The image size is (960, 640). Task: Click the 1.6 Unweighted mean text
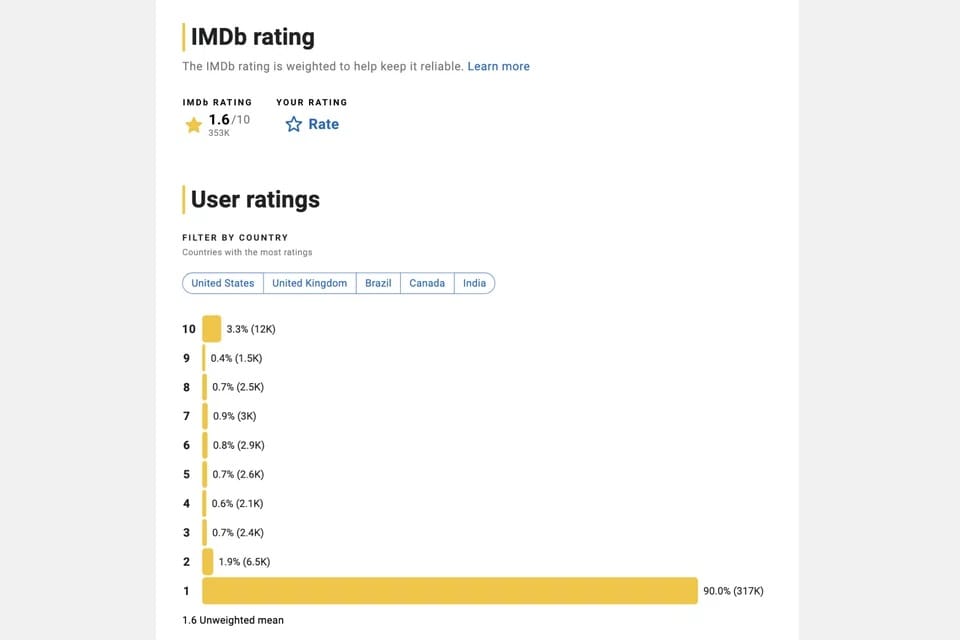pyautogui.click(x=233, y=620)
